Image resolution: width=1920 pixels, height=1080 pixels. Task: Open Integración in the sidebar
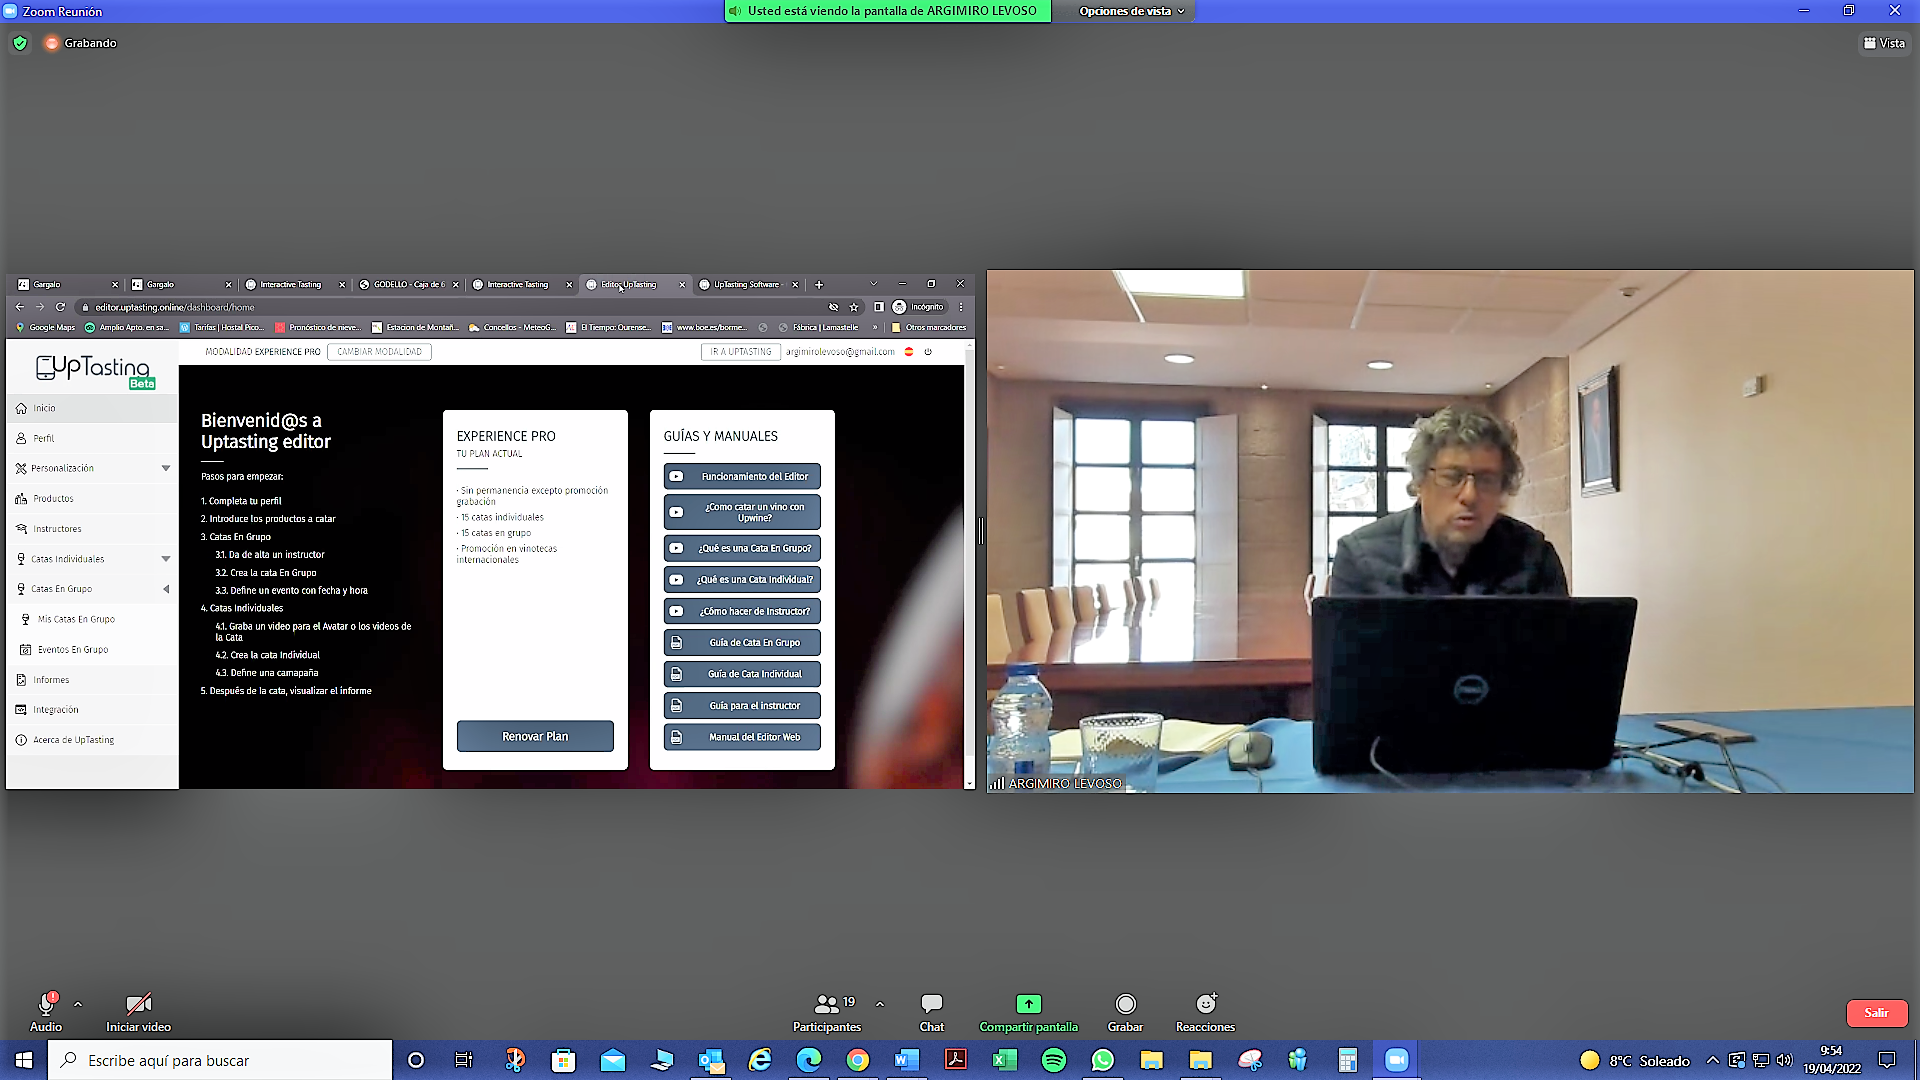point(92,709)
